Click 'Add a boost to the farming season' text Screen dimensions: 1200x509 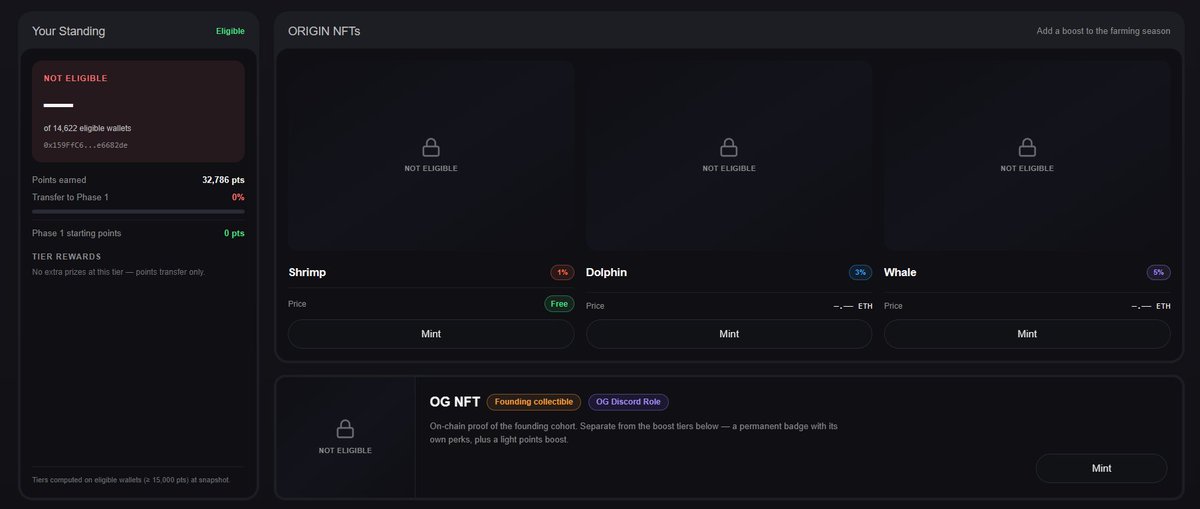point(1103,31)
